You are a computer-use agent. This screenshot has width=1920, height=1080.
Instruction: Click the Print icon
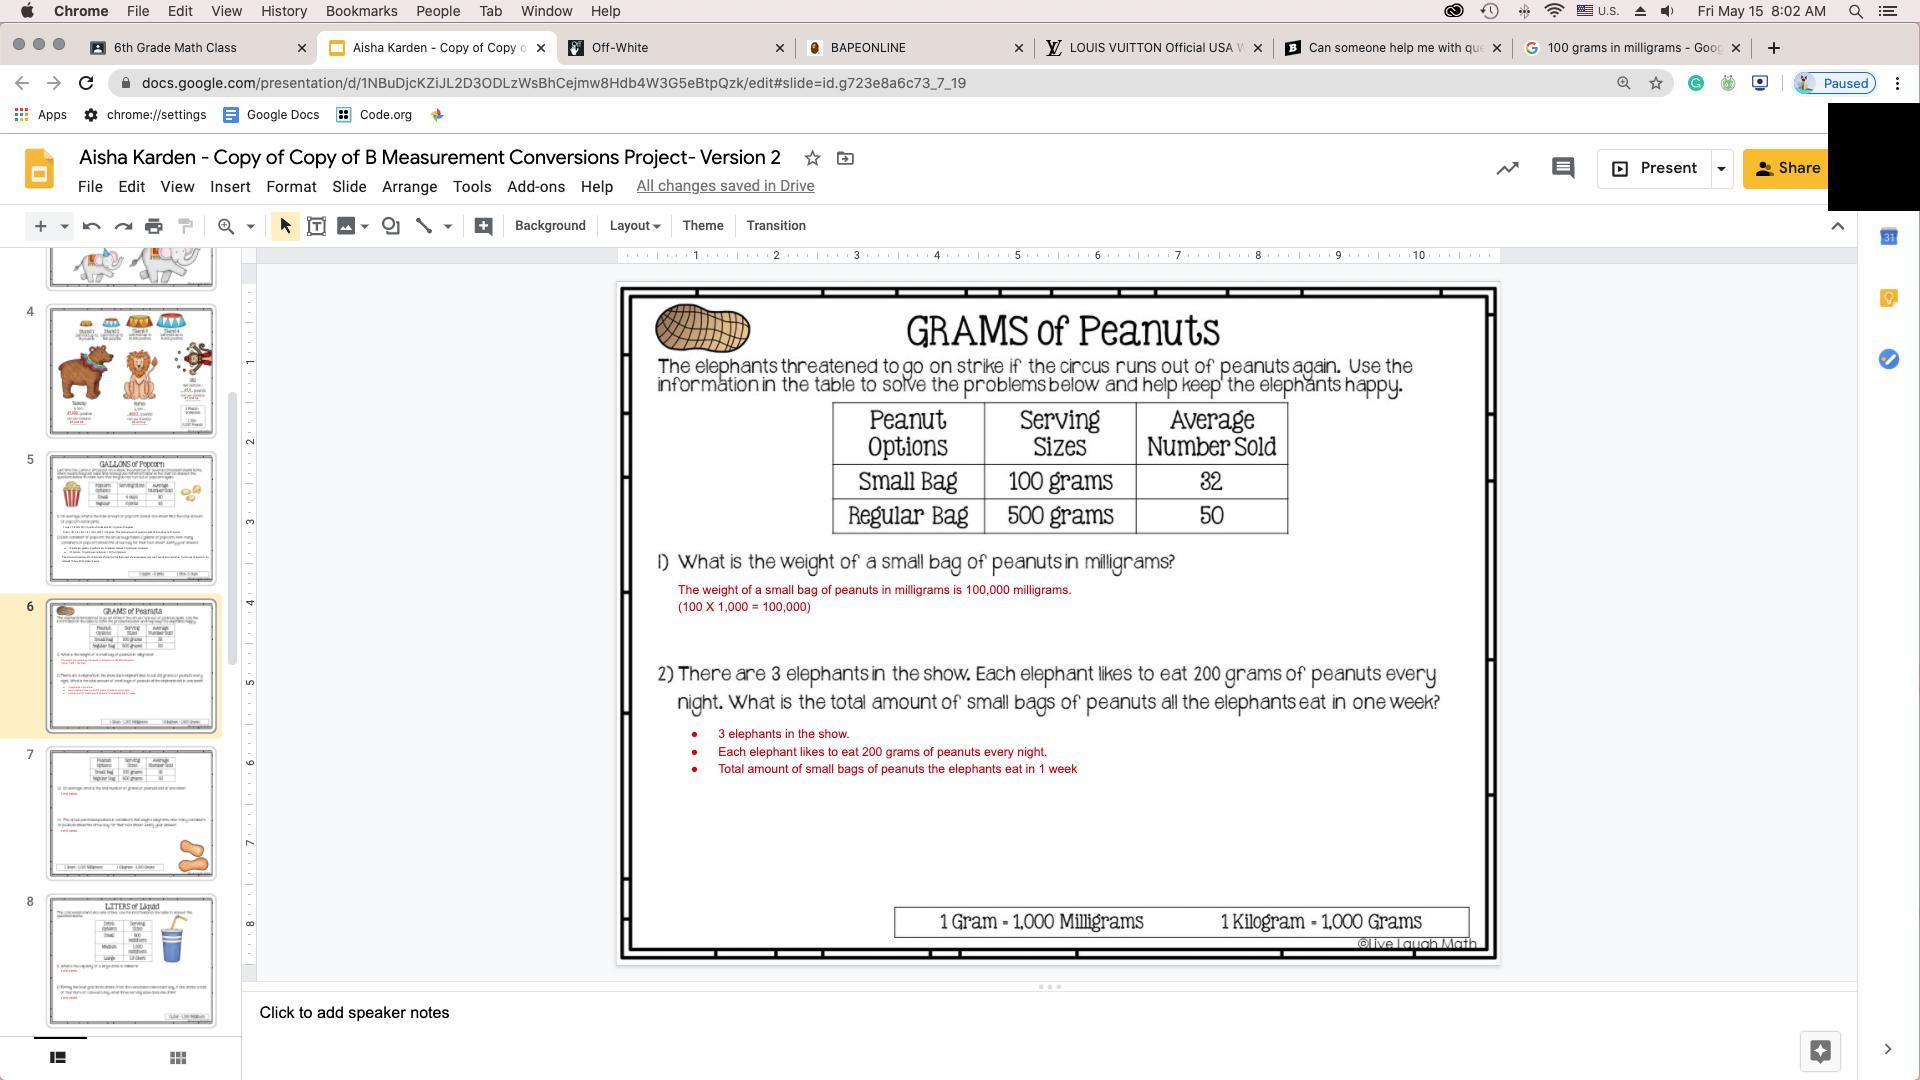[x=154, y=226]
